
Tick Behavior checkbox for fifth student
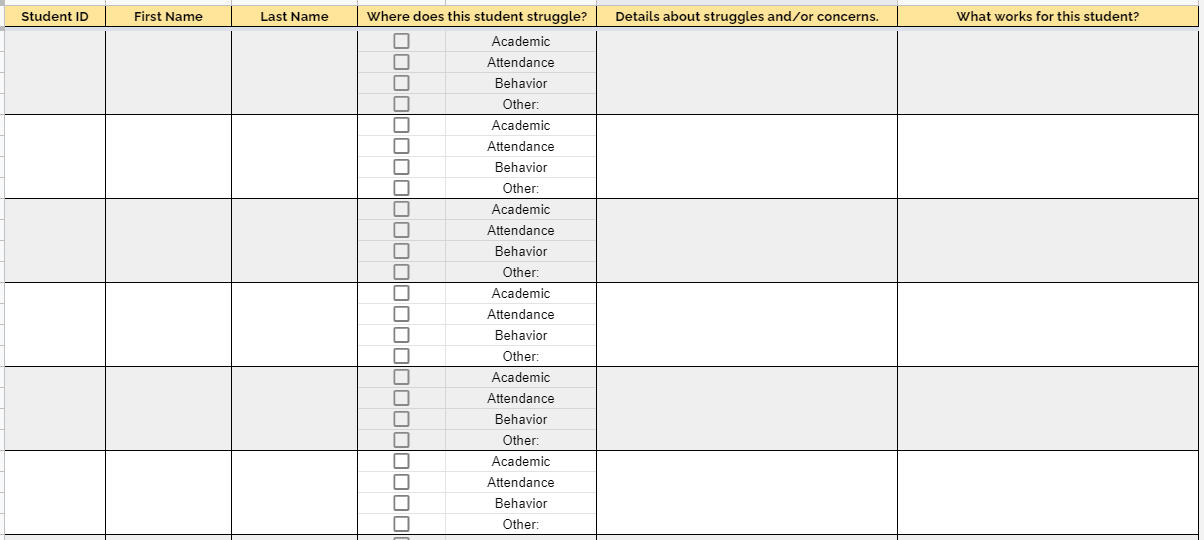pyautogui.click(x=401, y=419)
